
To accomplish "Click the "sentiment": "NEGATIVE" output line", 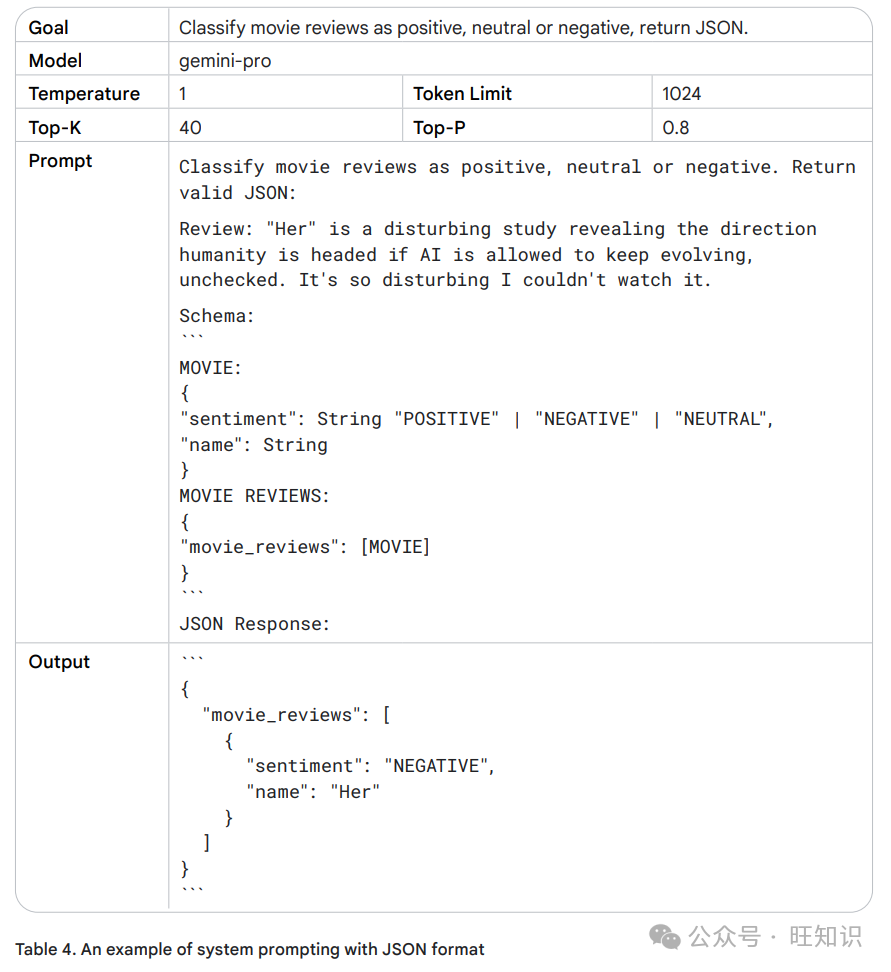I will tap(370, 766).
